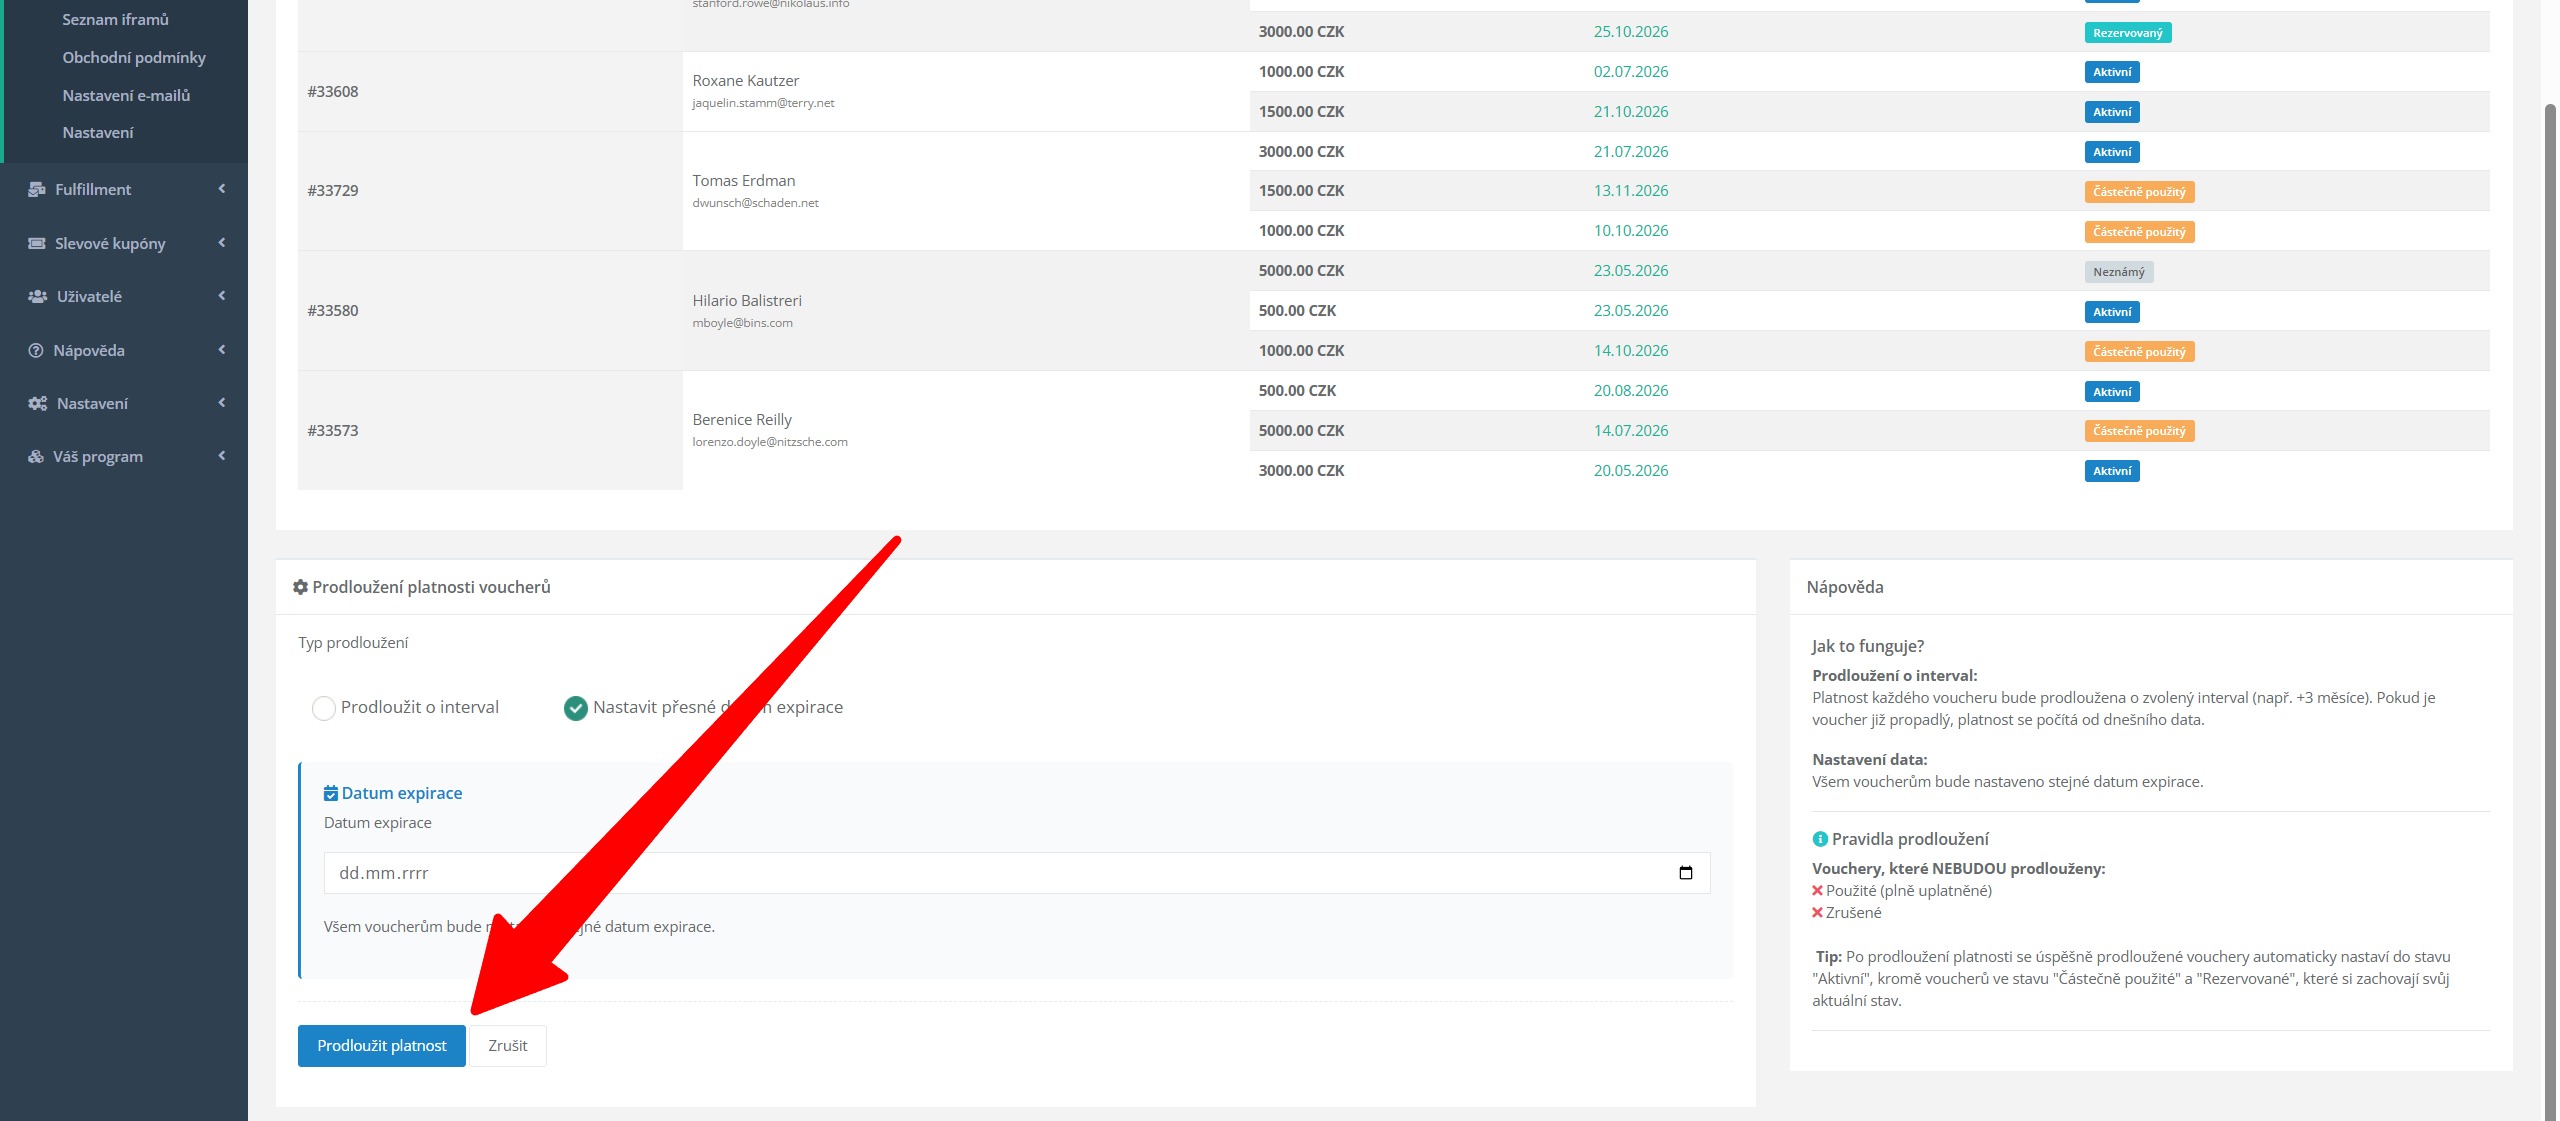This screenshot has height=1121, width=2560.
Task: Expand the Váš program submenu arrow
Action: coord(222,456)
